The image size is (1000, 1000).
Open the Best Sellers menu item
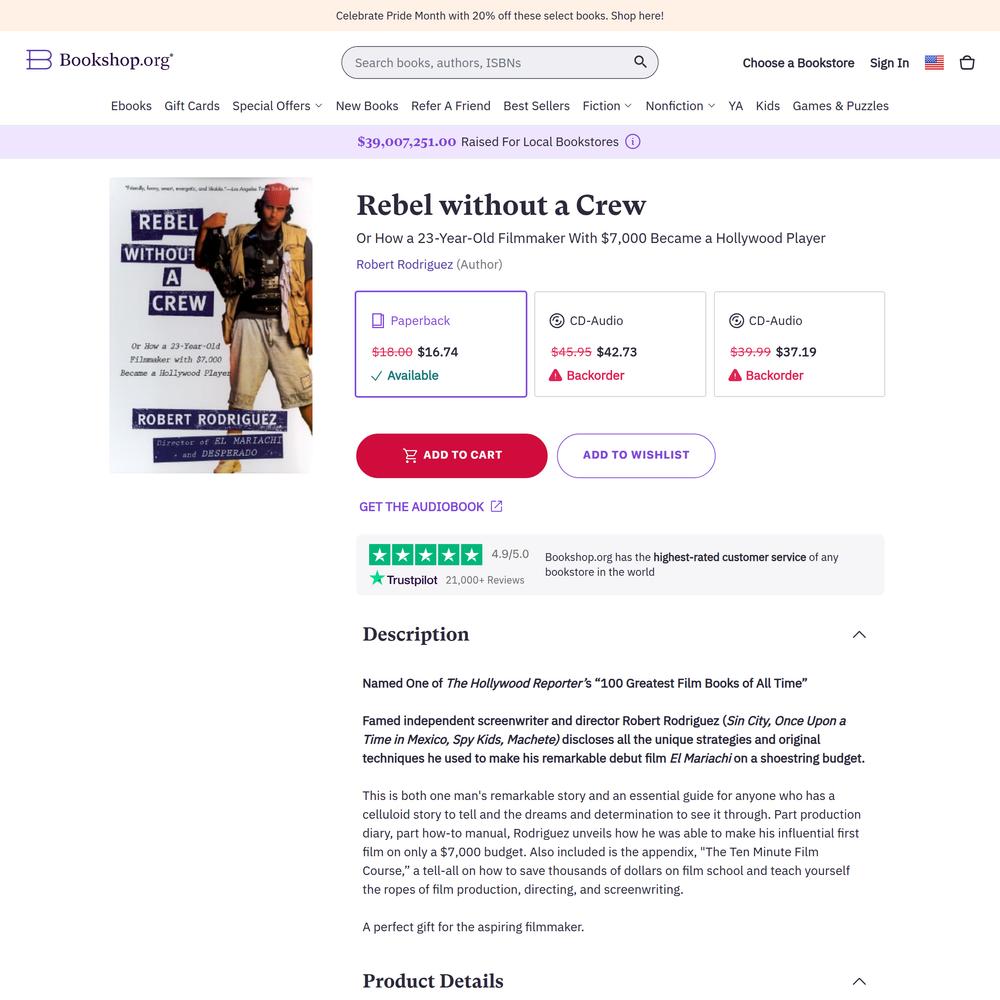pos(536,106)
